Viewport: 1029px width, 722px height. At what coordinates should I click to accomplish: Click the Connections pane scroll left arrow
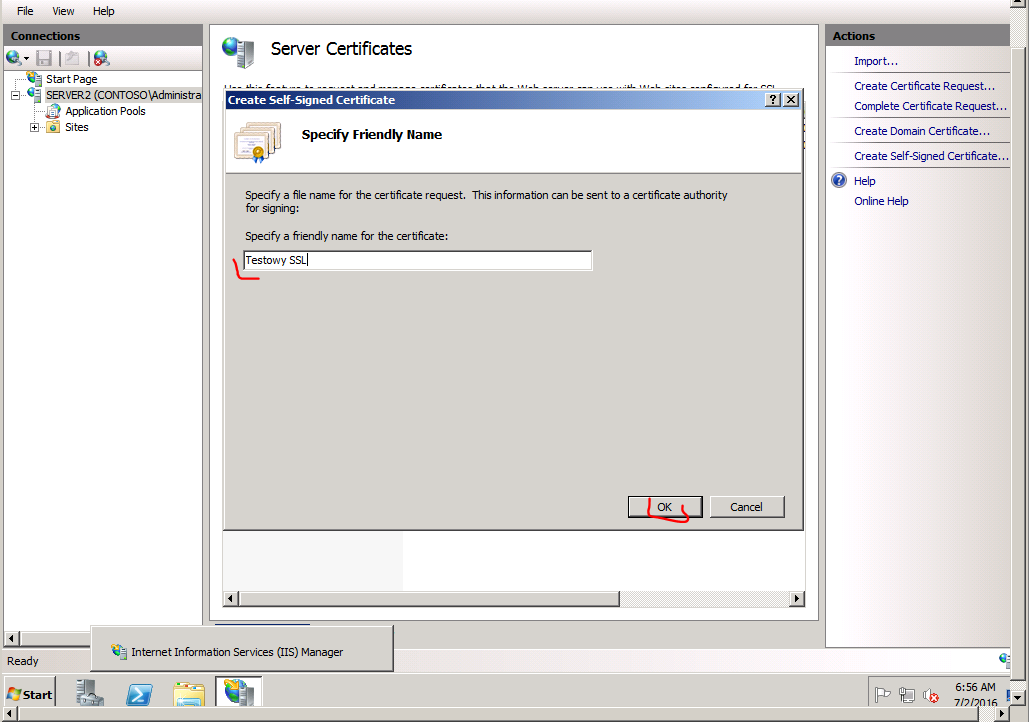[11, 638]
